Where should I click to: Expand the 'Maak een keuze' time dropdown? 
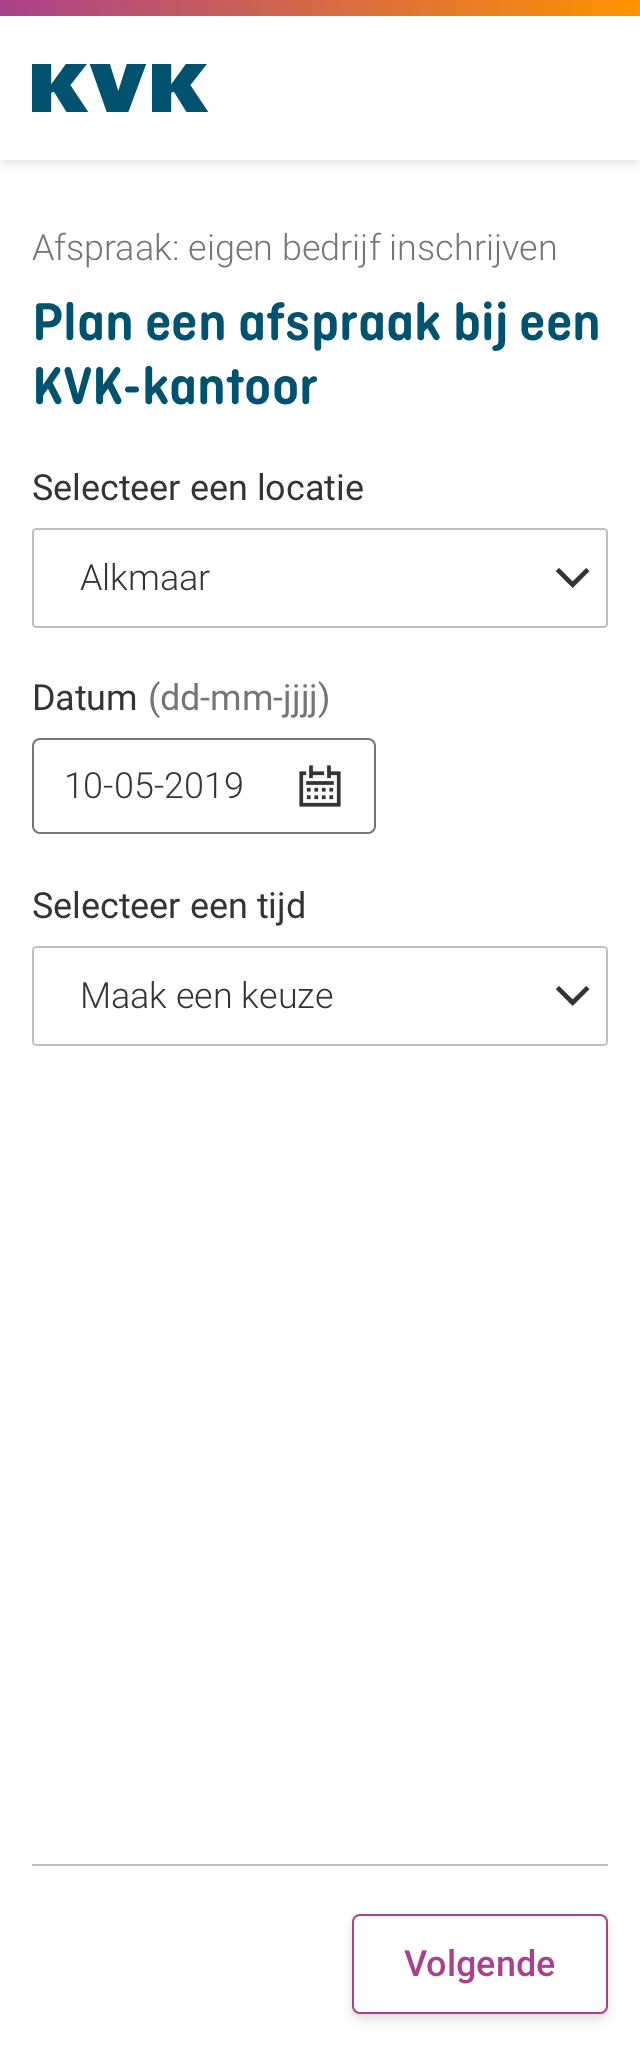coord(320,996)
